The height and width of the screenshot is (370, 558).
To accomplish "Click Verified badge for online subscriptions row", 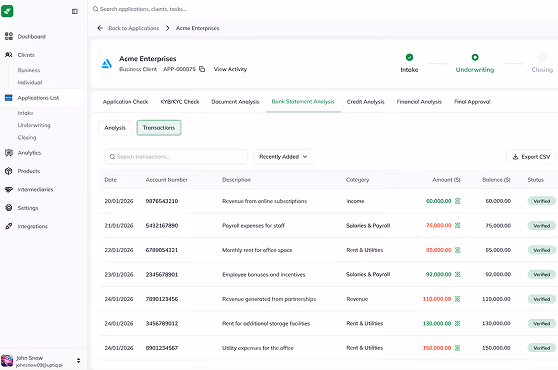I will point(542,201).
